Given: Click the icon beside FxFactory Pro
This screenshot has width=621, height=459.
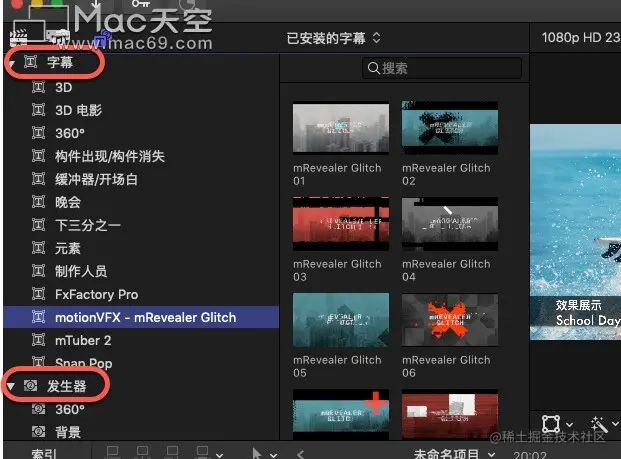Looking at the screenshot, I should (x=38, y=294).
